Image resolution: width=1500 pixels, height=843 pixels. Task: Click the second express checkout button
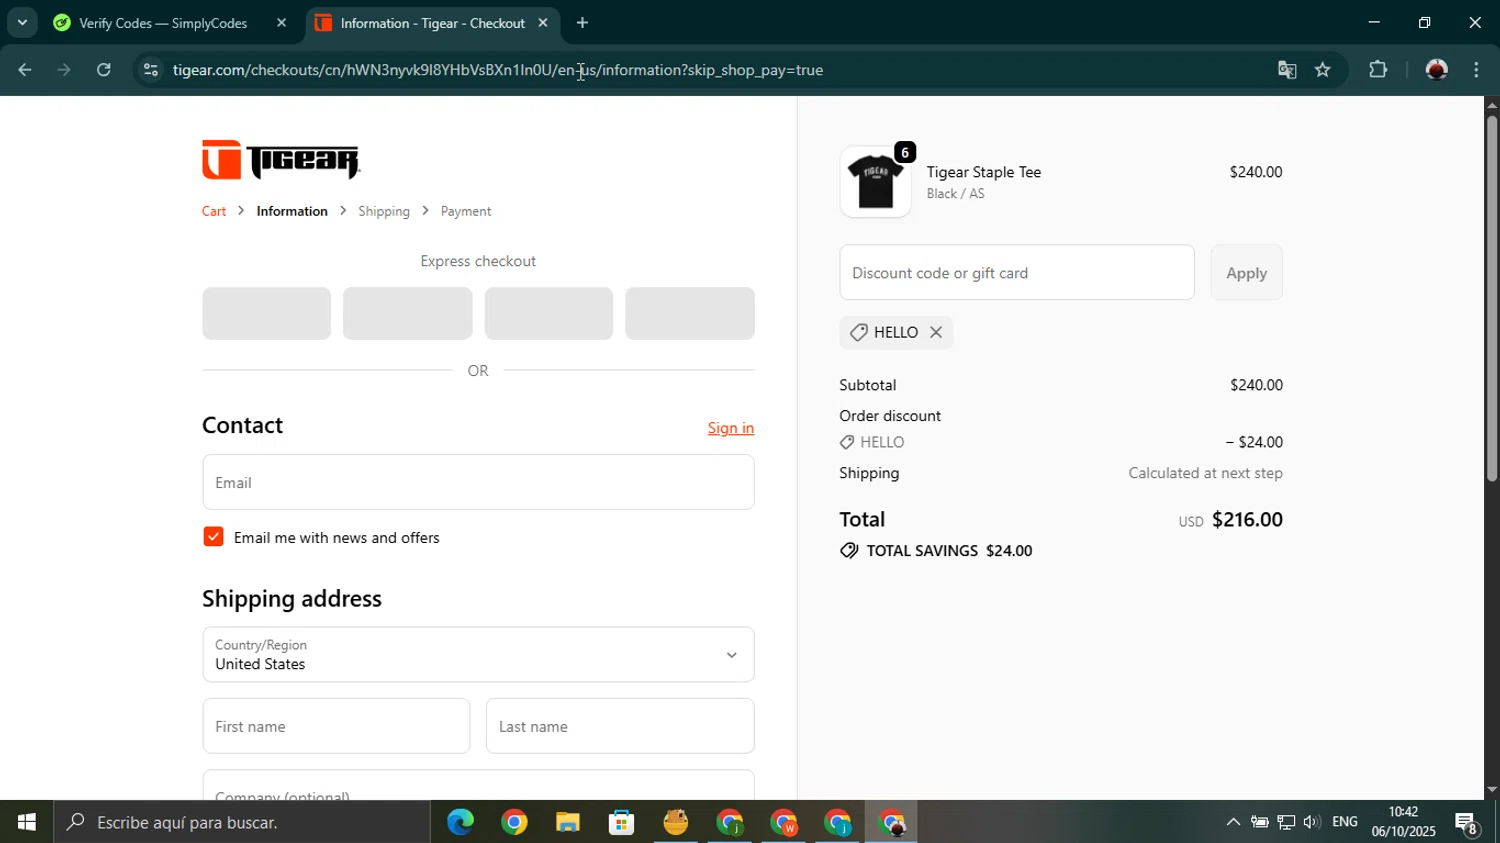[407, 313]
